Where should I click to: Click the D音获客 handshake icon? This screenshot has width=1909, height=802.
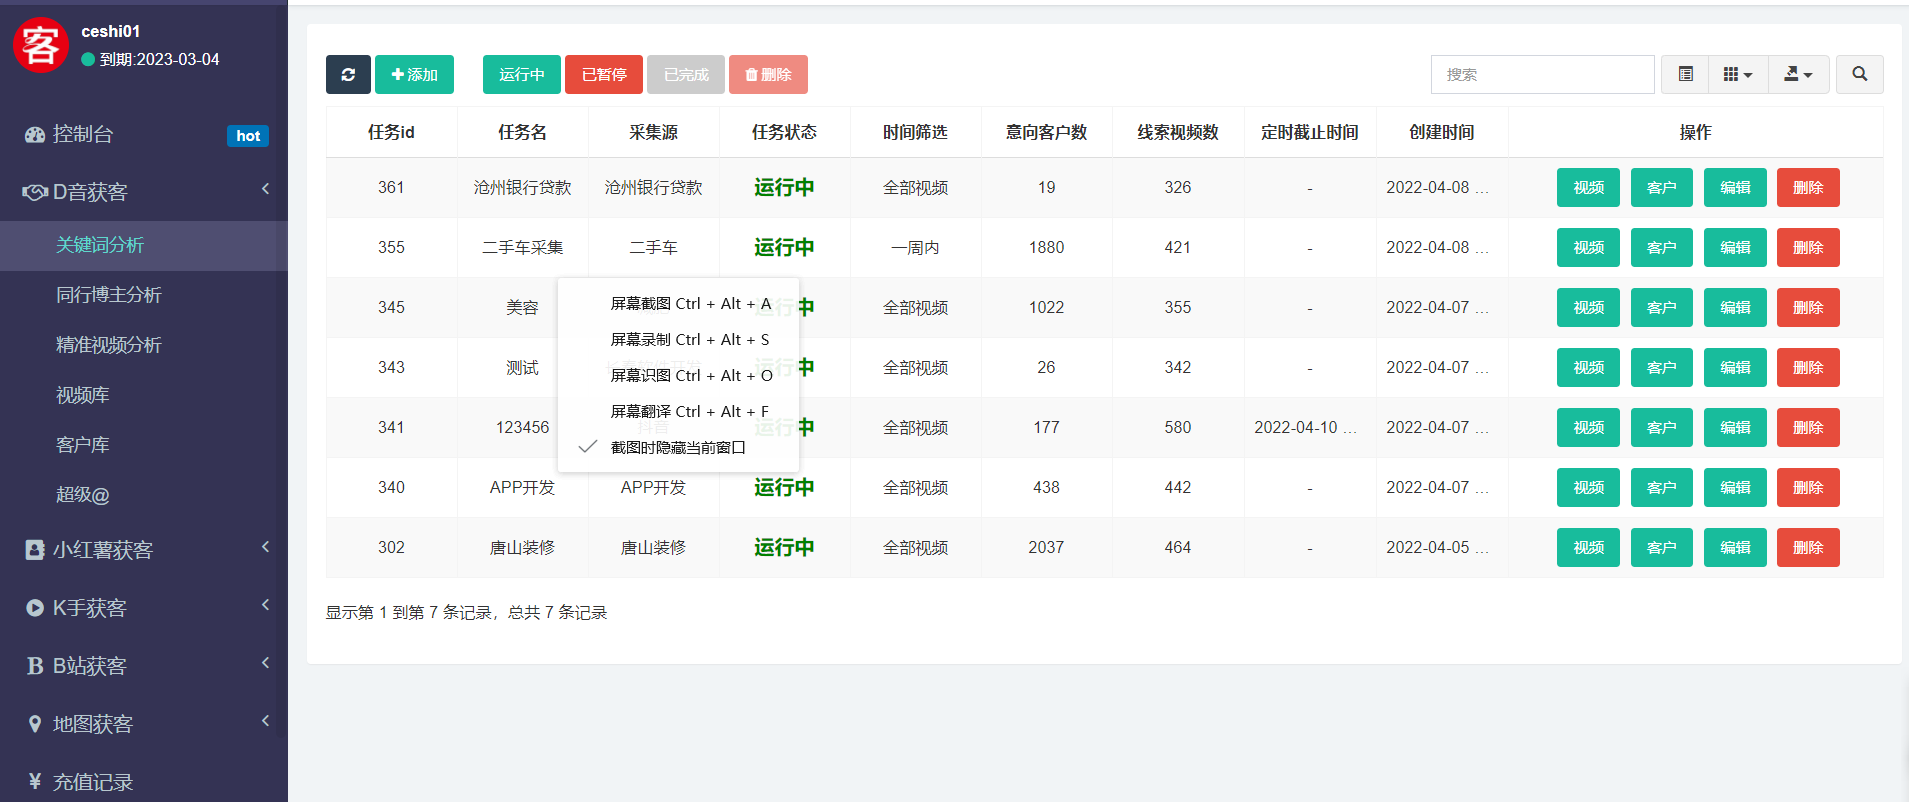pyautogui.click(x=35, y=192)
